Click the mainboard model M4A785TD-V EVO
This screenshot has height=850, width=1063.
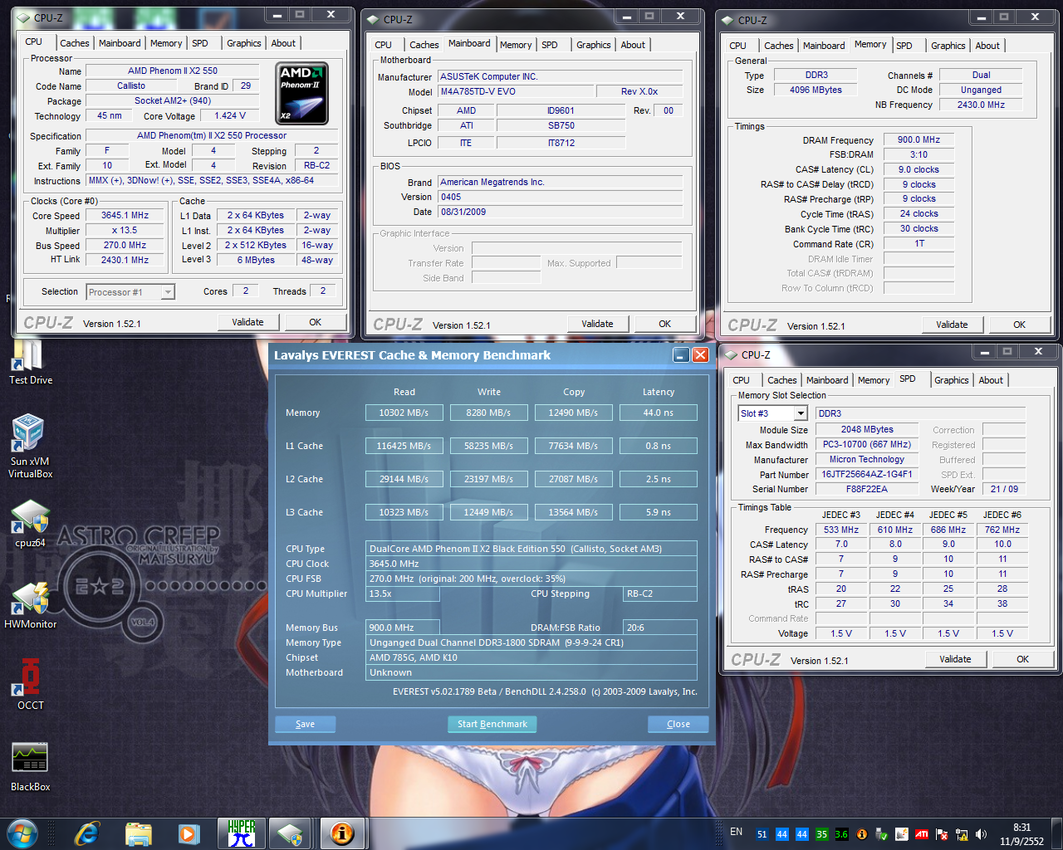[x=517, y=92]
